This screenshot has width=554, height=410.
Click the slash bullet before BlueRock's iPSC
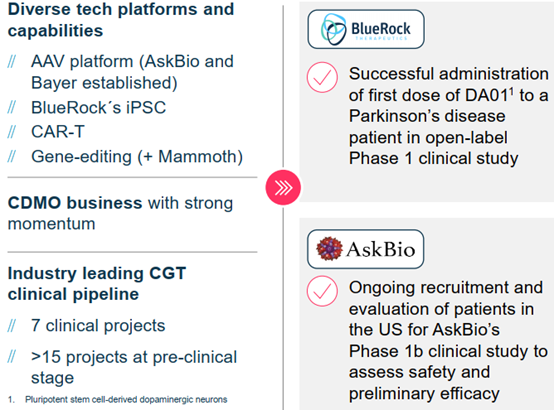pos(12,107)
